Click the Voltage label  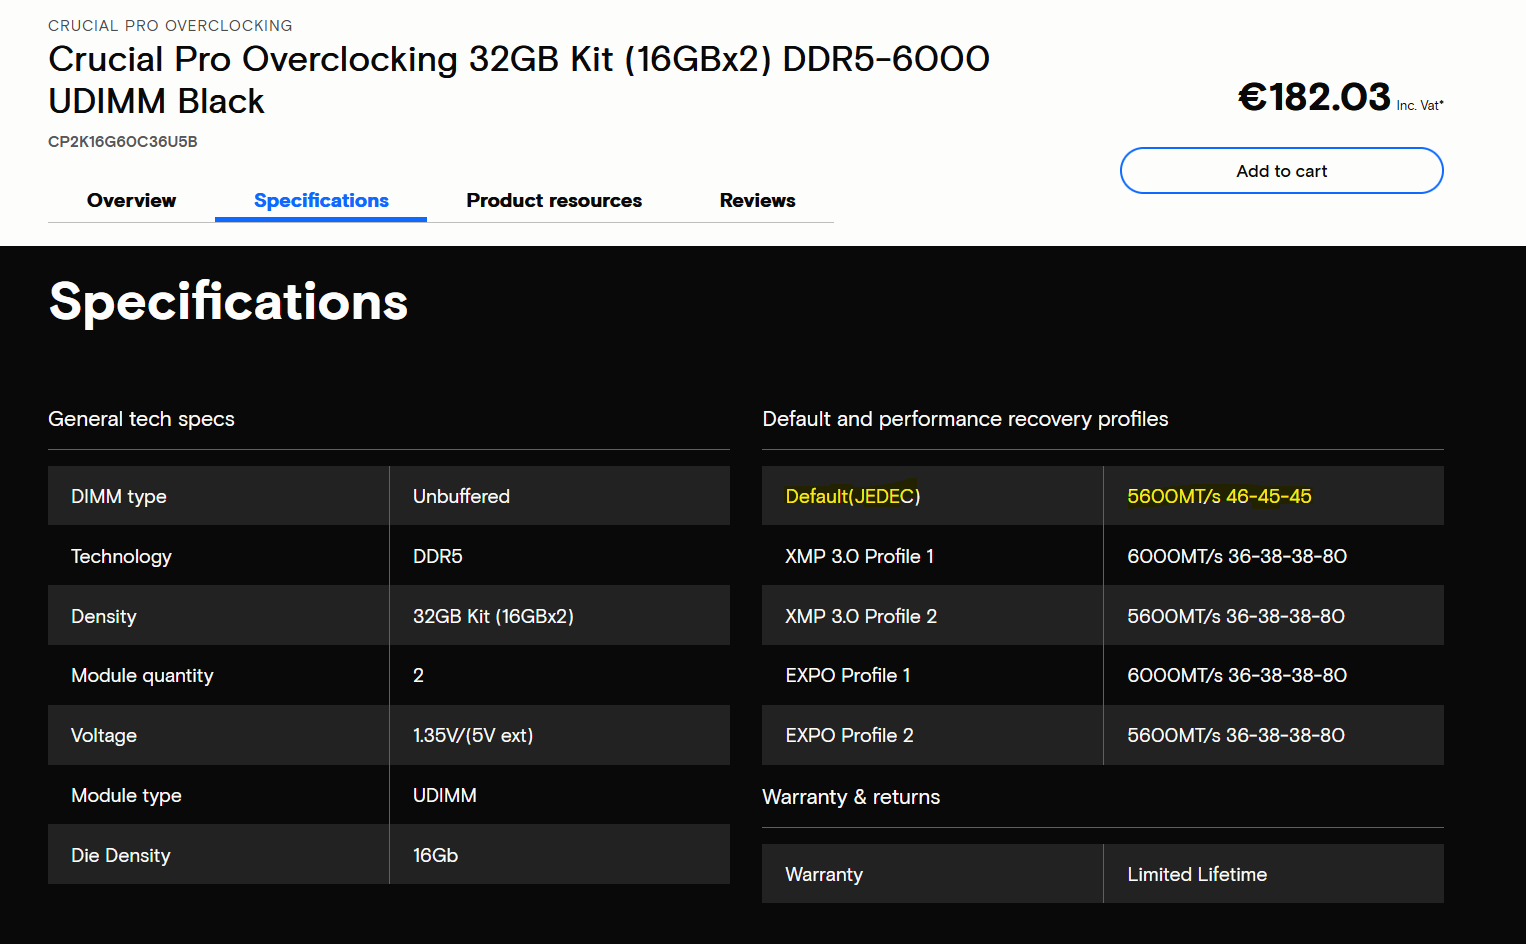[104, 735]
